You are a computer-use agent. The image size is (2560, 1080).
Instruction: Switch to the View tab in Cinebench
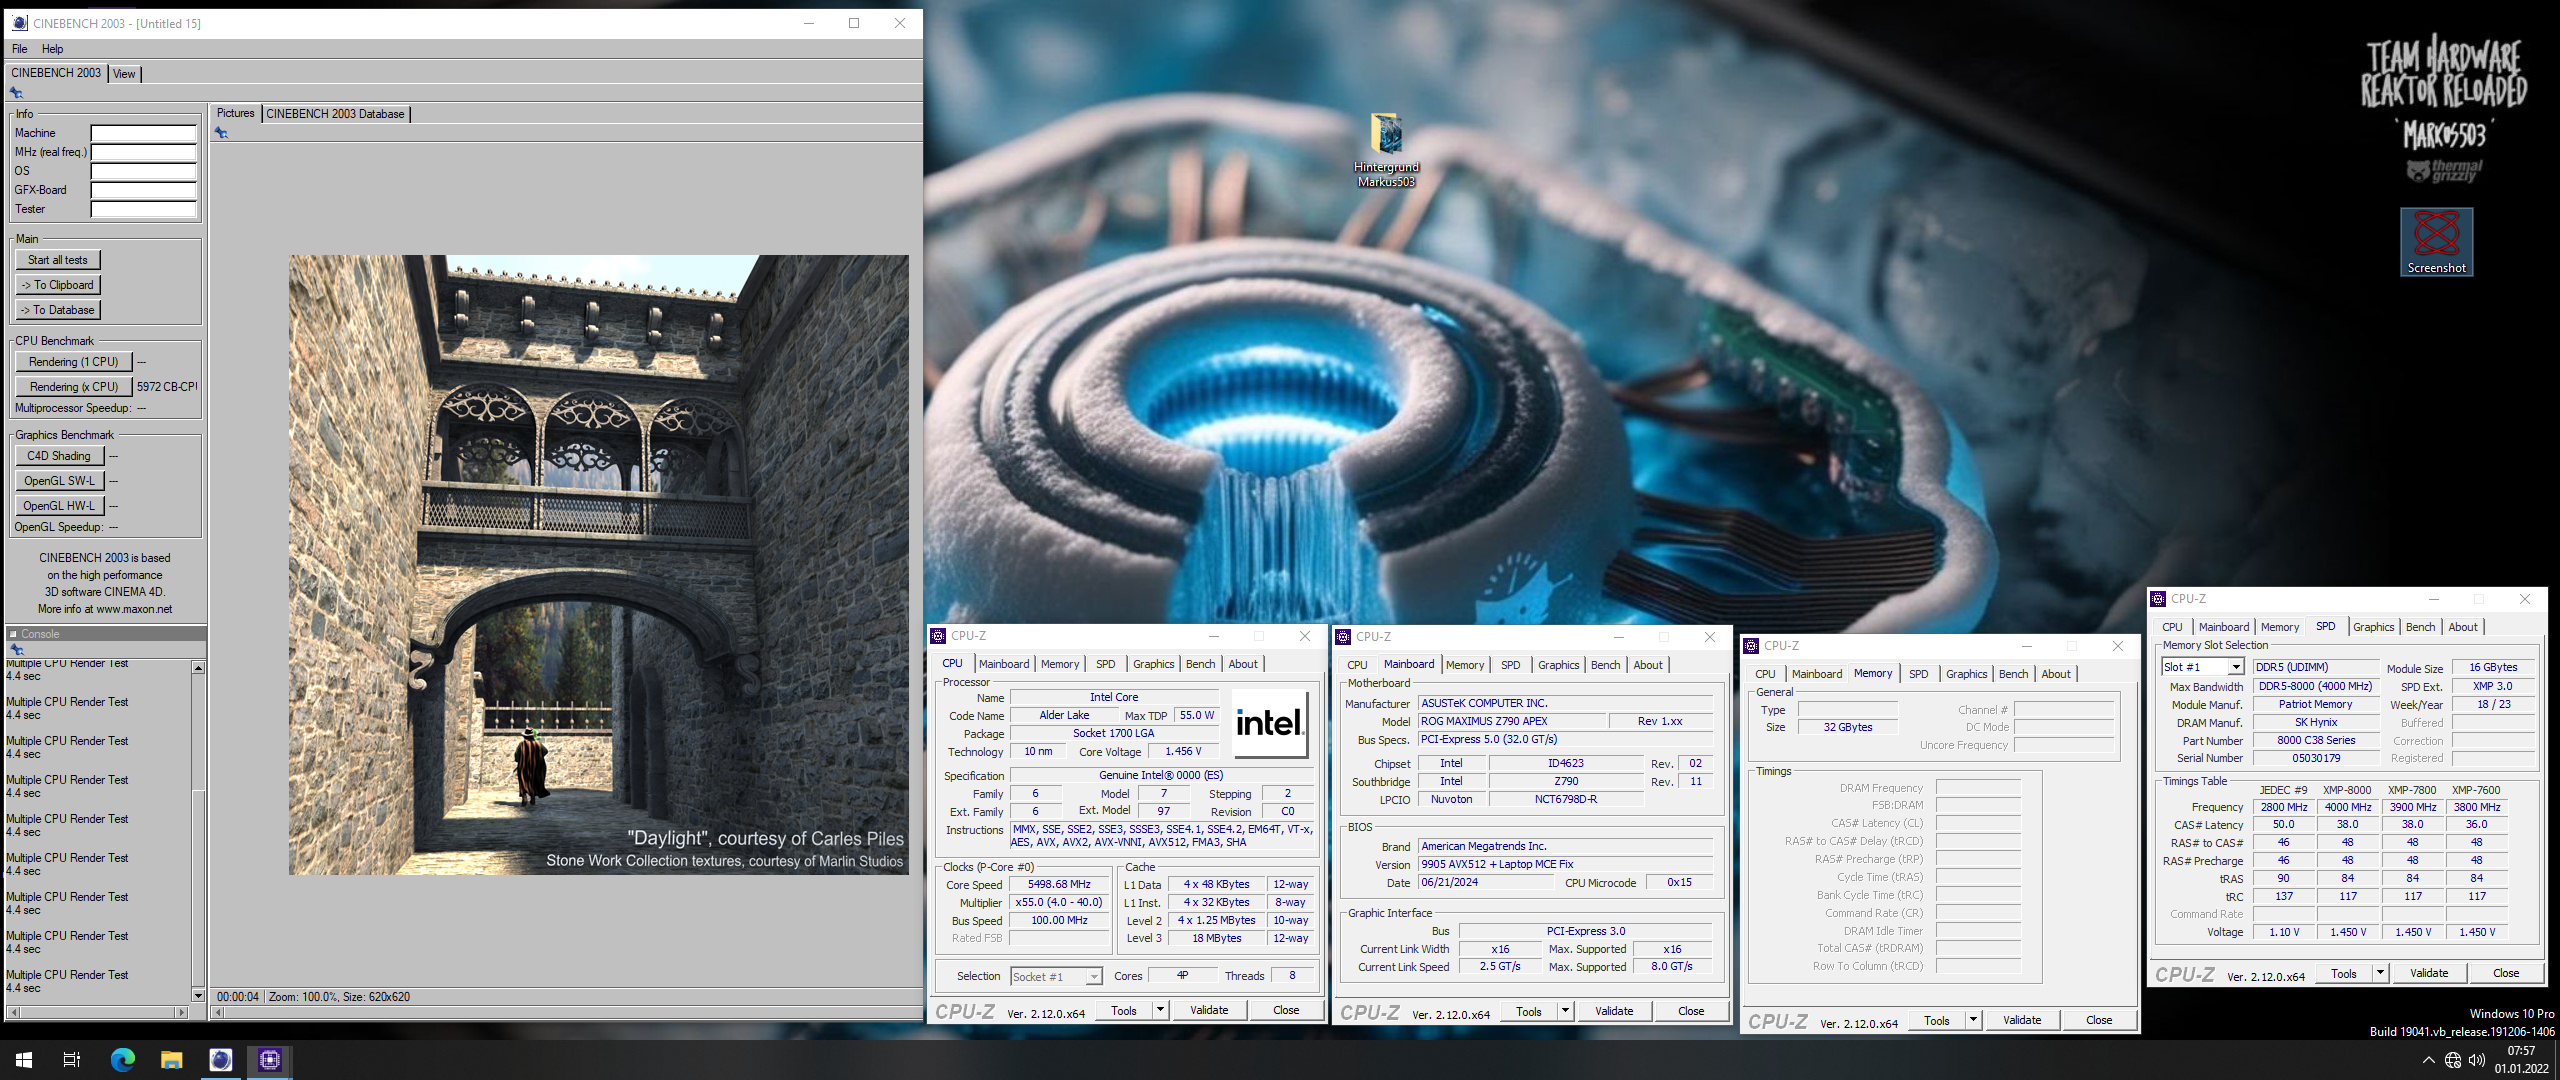tap(124, 74)
